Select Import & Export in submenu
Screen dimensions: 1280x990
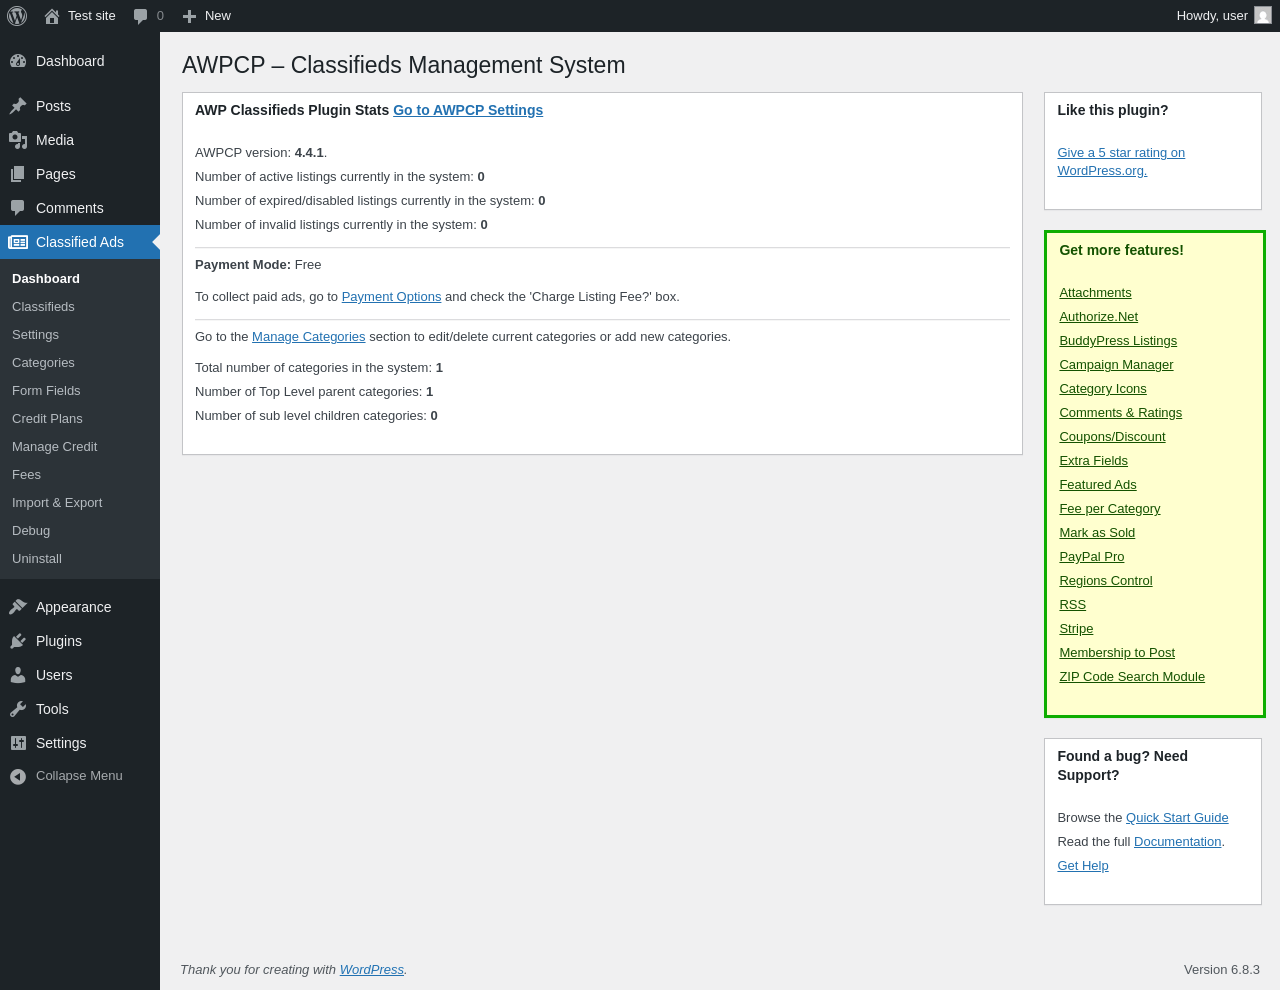(57, 503)
